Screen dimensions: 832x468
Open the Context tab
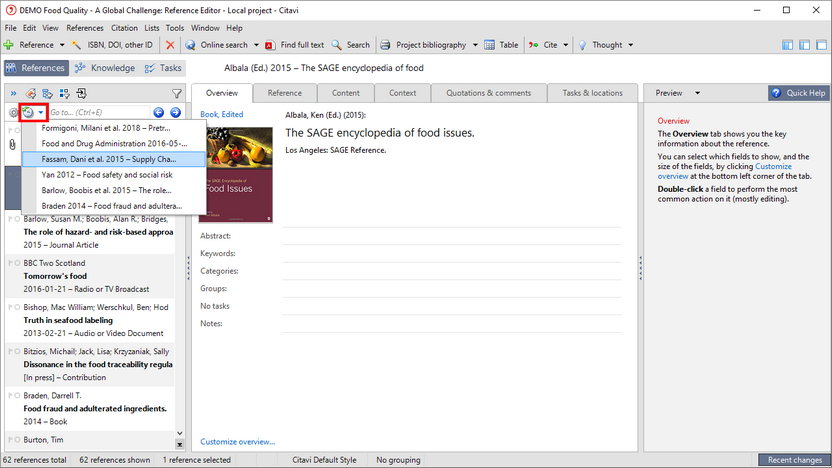click(403, 93)
